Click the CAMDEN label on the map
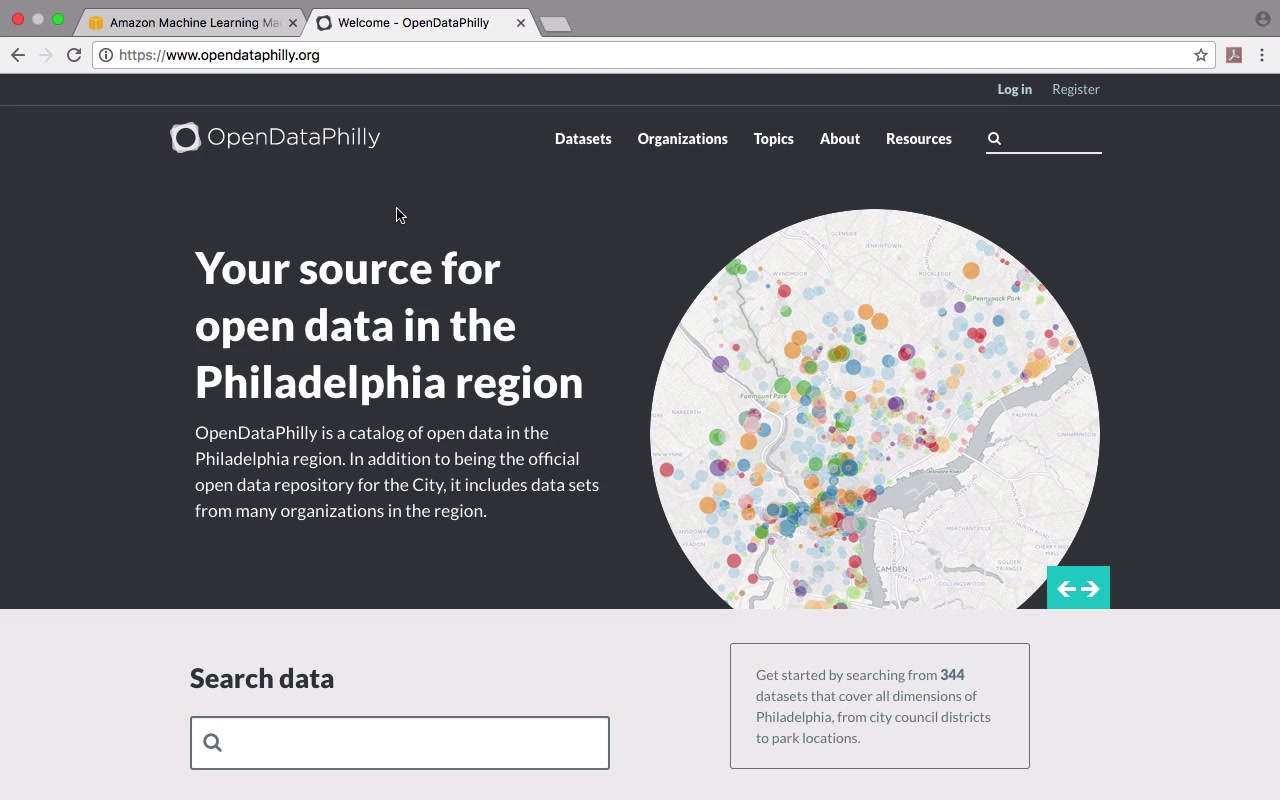This screenshot has height=800, width=1280. click(x=892, y=569)
